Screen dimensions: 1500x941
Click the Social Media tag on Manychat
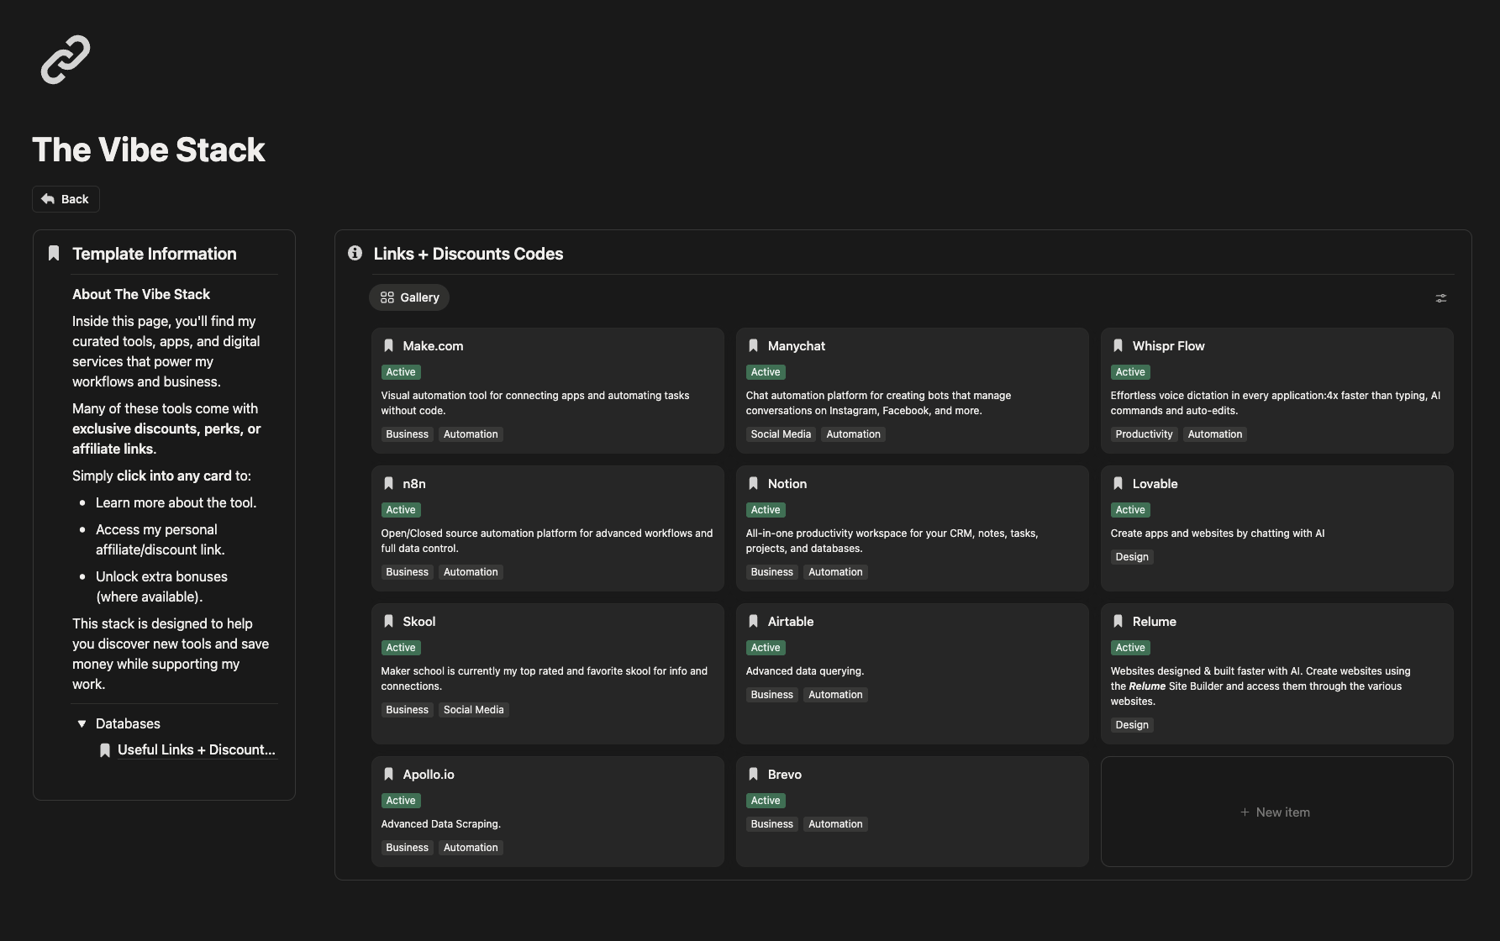781,434
